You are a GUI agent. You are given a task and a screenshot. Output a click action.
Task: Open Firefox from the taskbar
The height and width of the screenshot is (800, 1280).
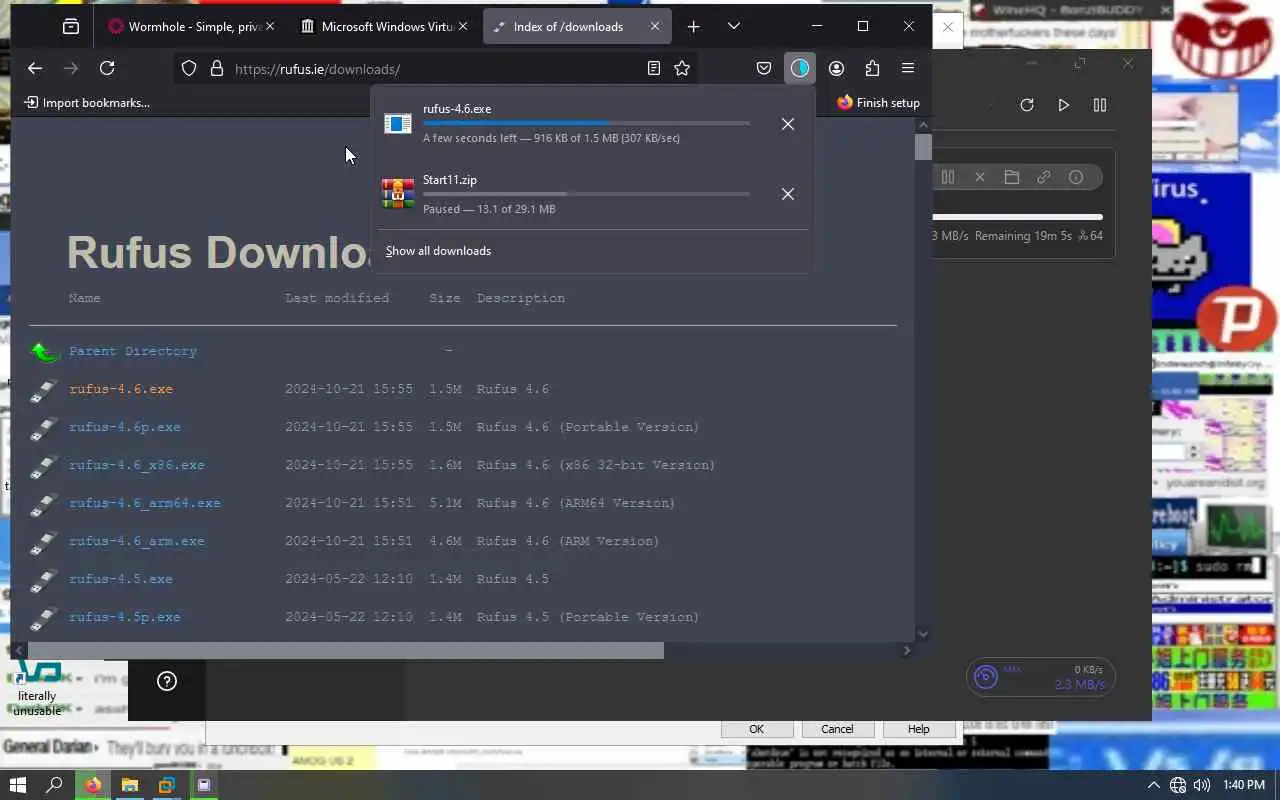tap(93, 785)
